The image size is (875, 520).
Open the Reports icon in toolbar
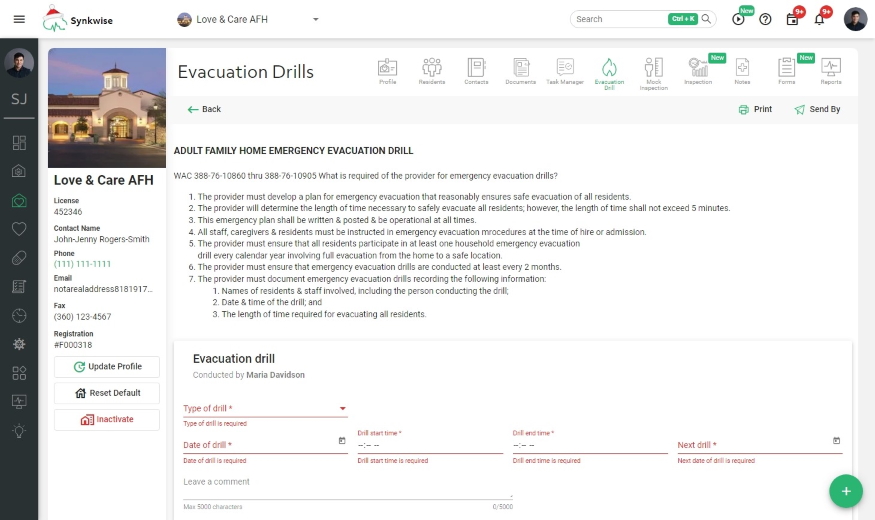830,70
